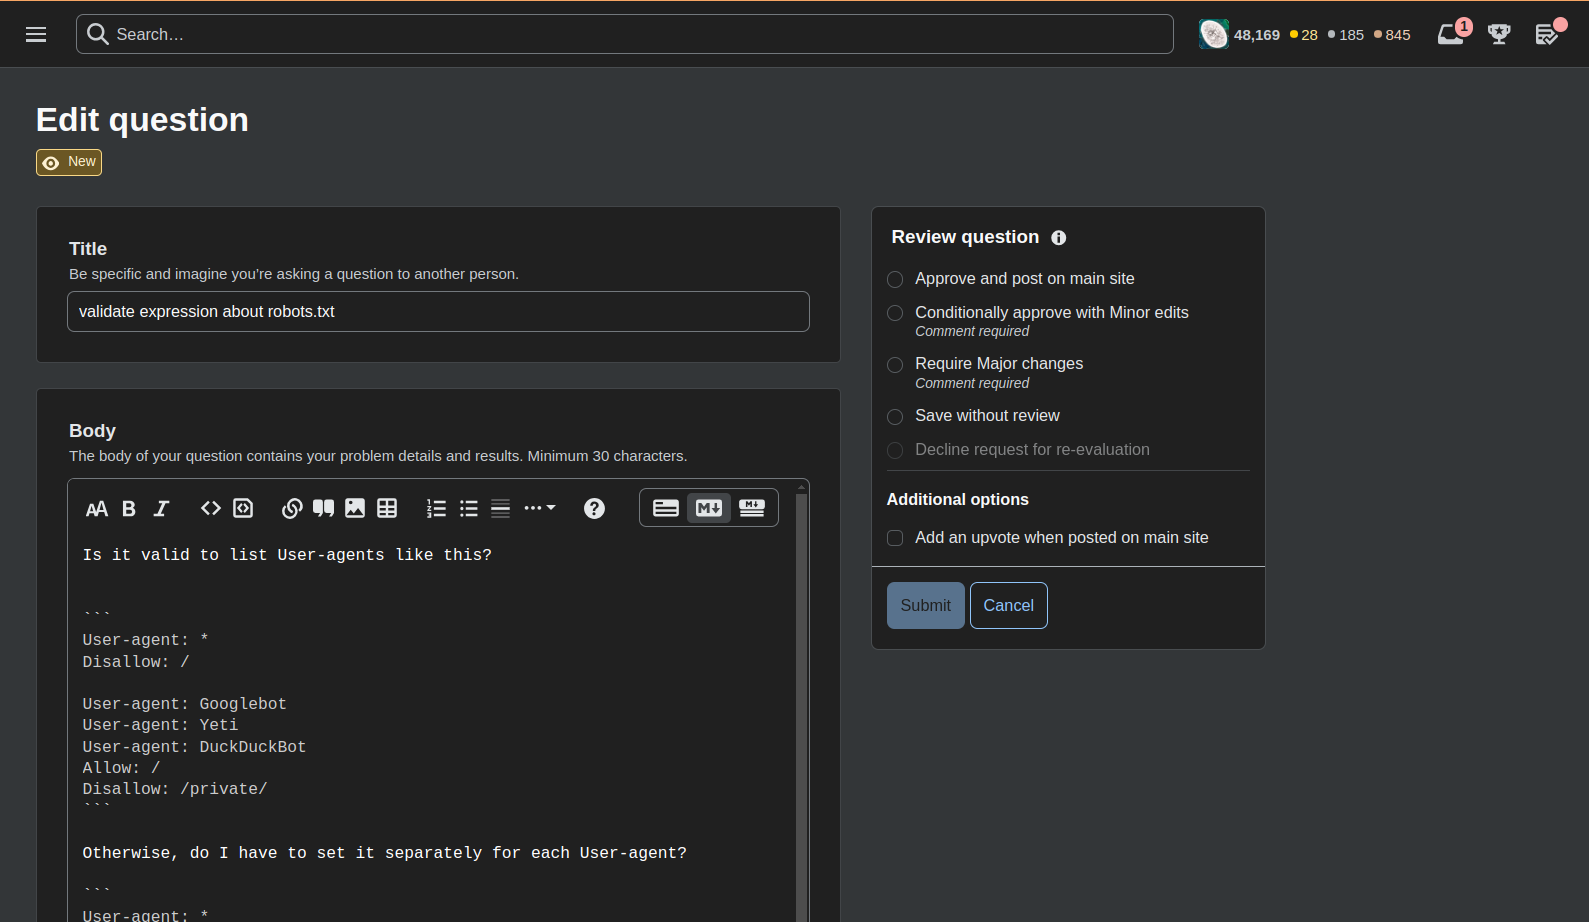Screen dimensions: 1589x922
Task: Check Add an upvote when posted
Action: pos(895,538)
